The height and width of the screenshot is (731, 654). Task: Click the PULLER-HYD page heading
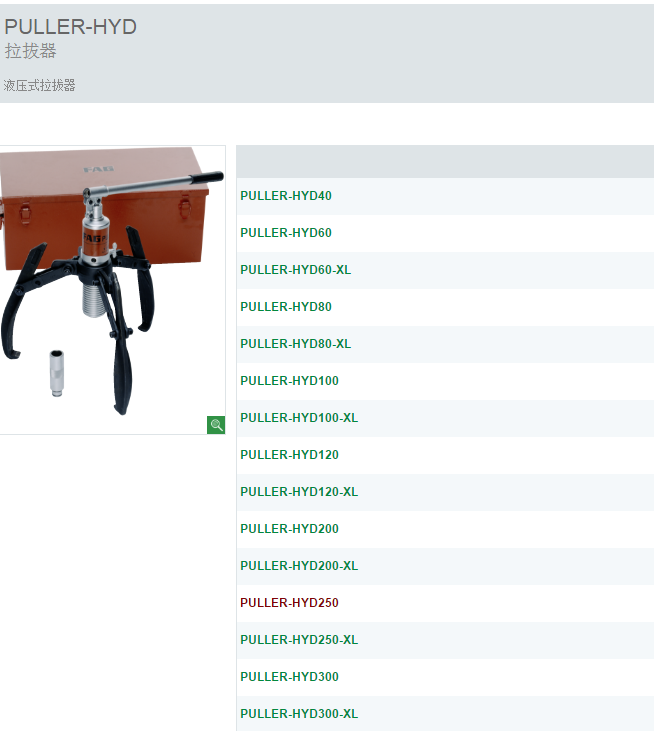tap(70, 27)
